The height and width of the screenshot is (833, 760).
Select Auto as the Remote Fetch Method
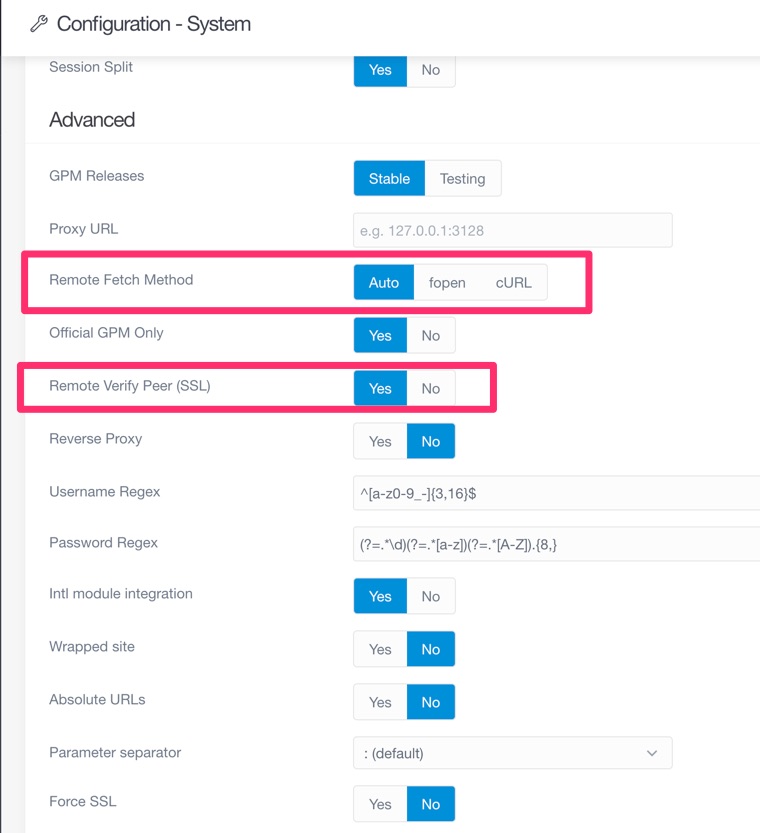(383, 282)
